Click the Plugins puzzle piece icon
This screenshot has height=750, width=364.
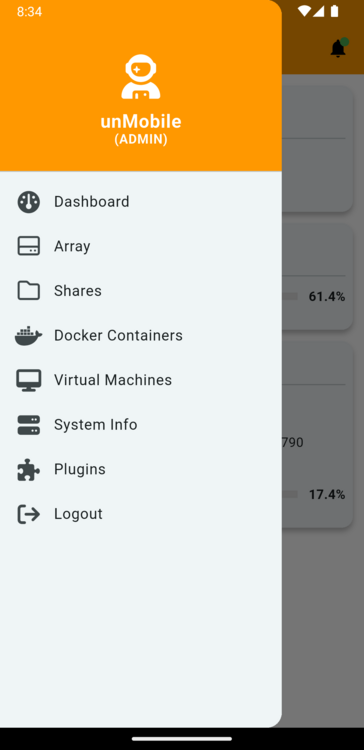point(29,469)
